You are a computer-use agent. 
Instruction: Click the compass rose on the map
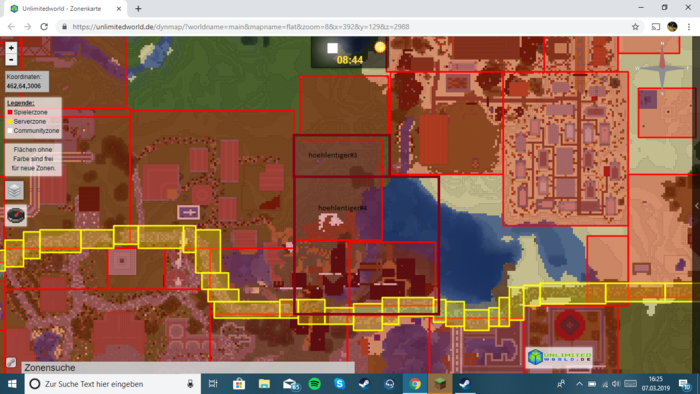coord(662,69)
